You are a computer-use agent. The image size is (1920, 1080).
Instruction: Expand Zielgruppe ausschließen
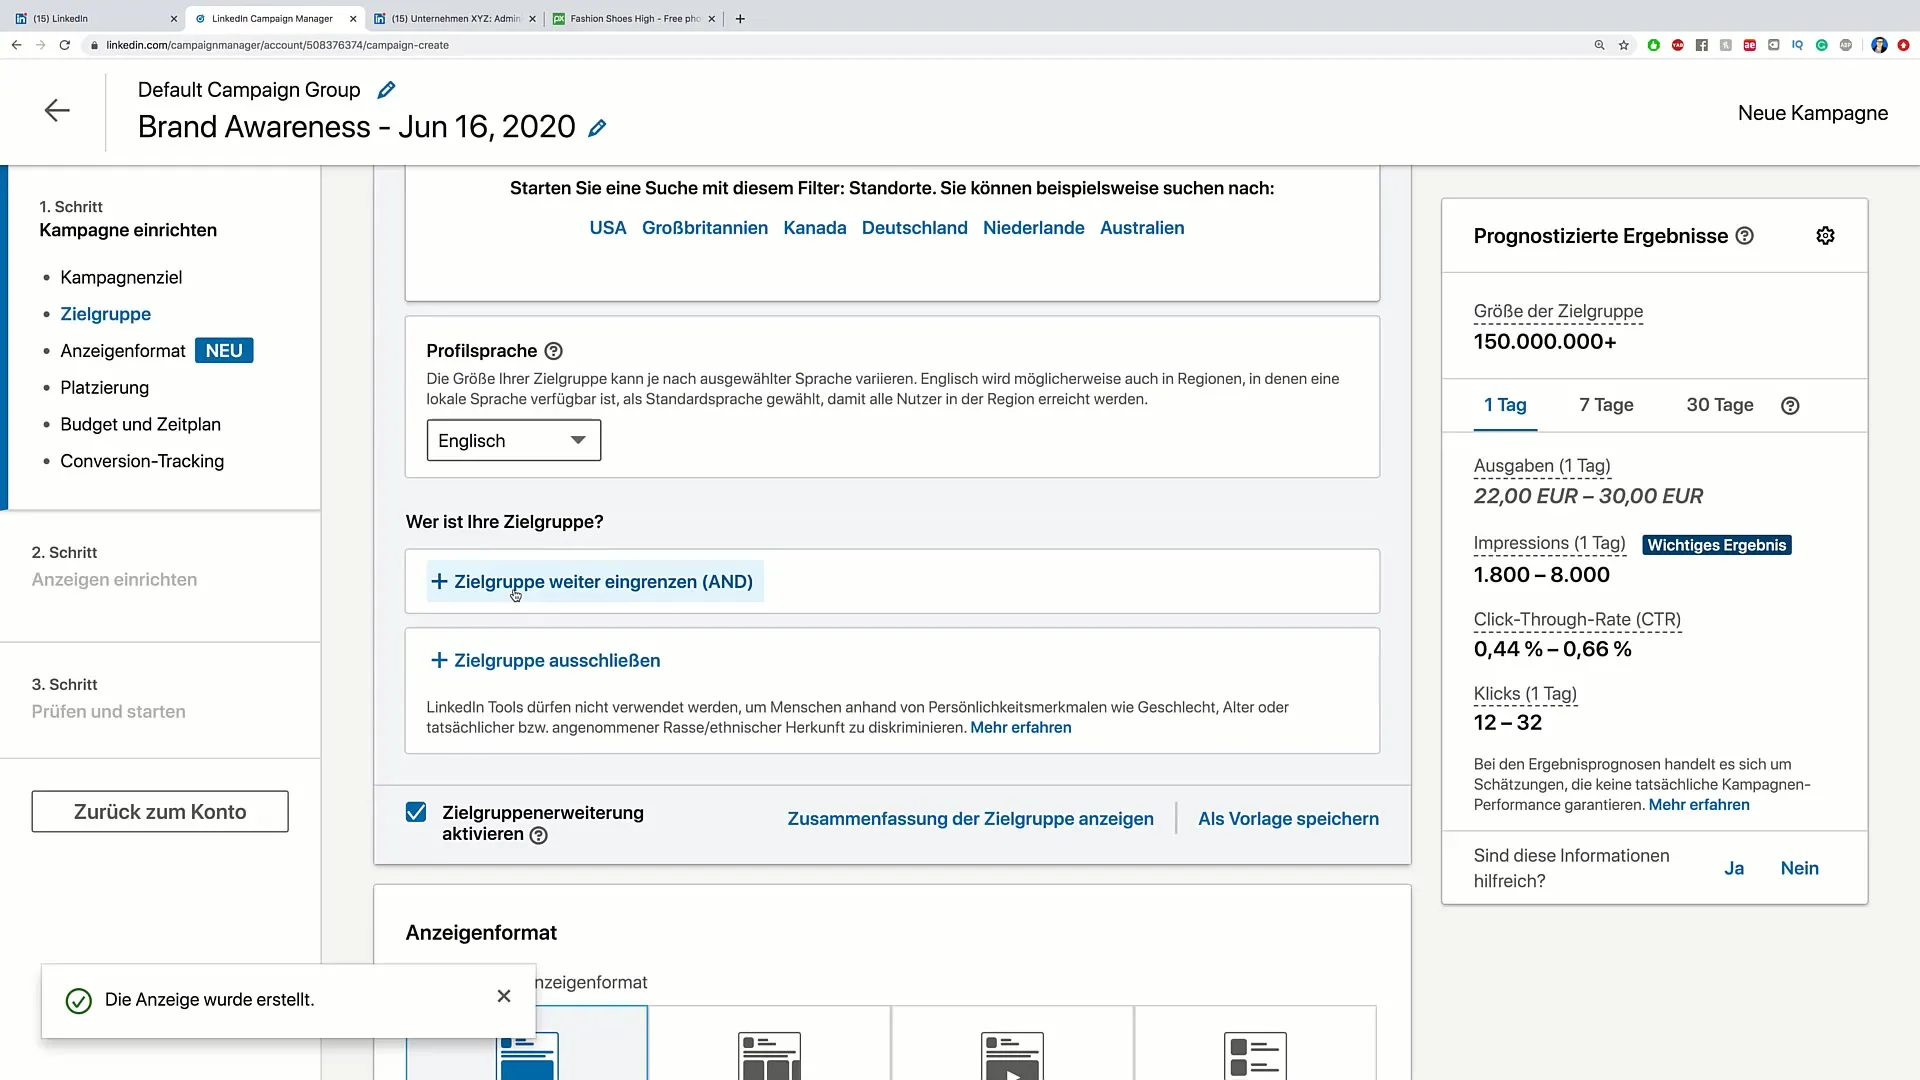pyautogui.click(x=545, y=661)
